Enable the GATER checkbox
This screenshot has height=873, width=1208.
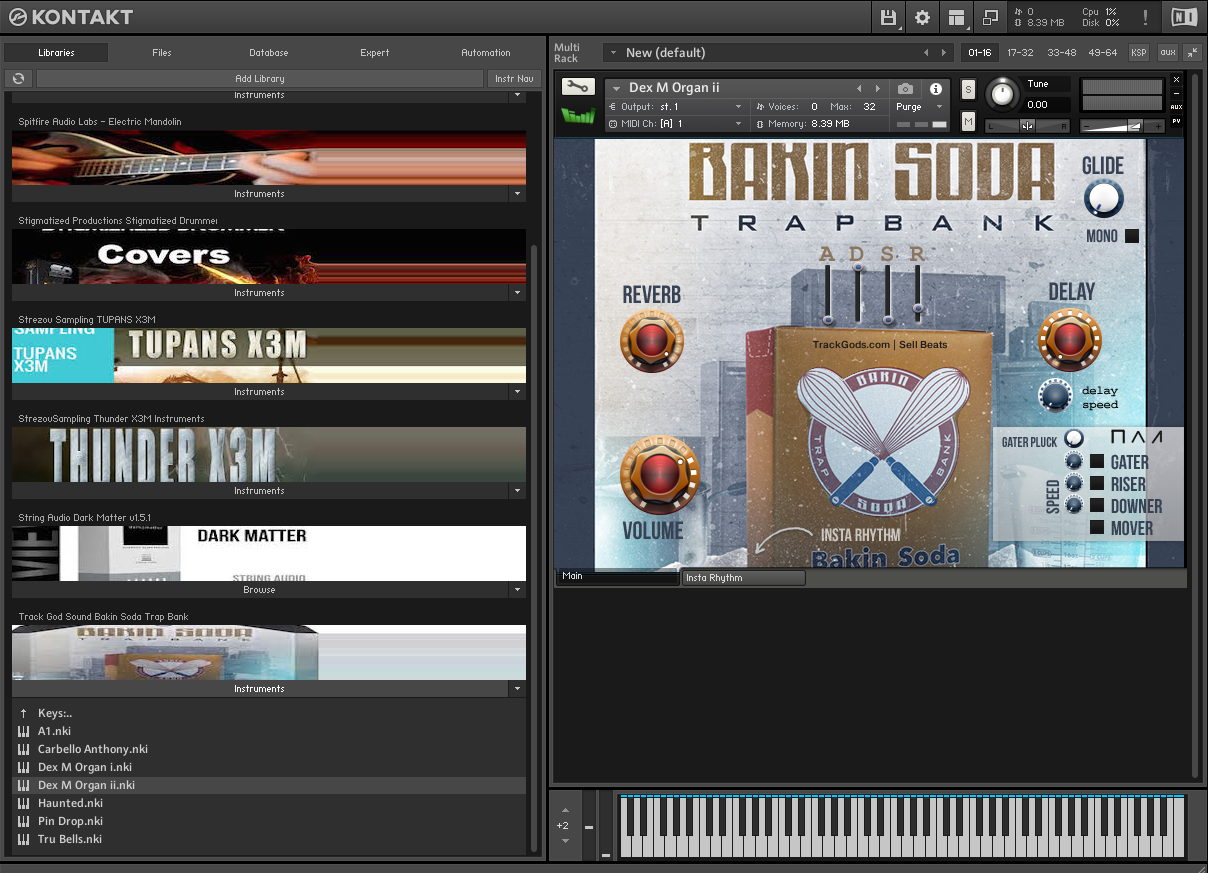[x=1097, y=461]
